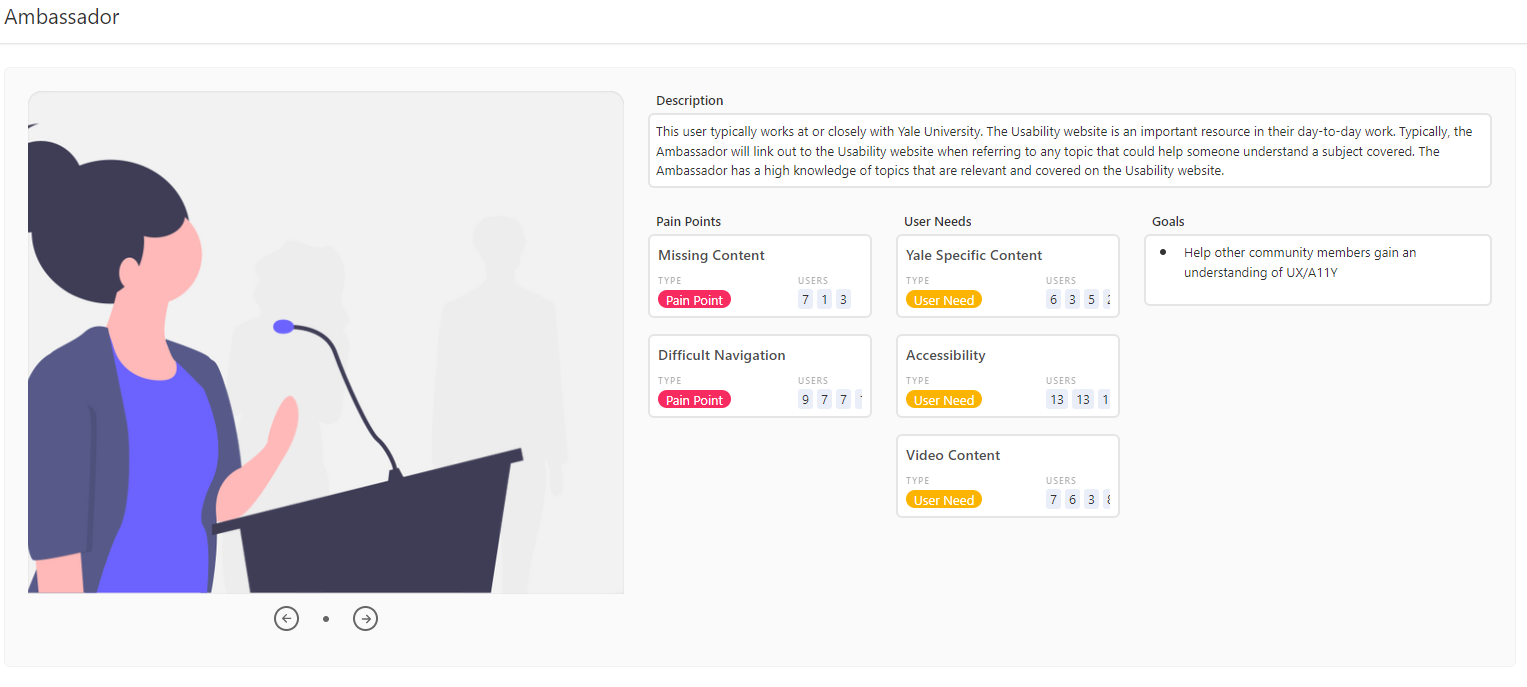Click Pain Point tag on Missing Content

click(694, 300)
